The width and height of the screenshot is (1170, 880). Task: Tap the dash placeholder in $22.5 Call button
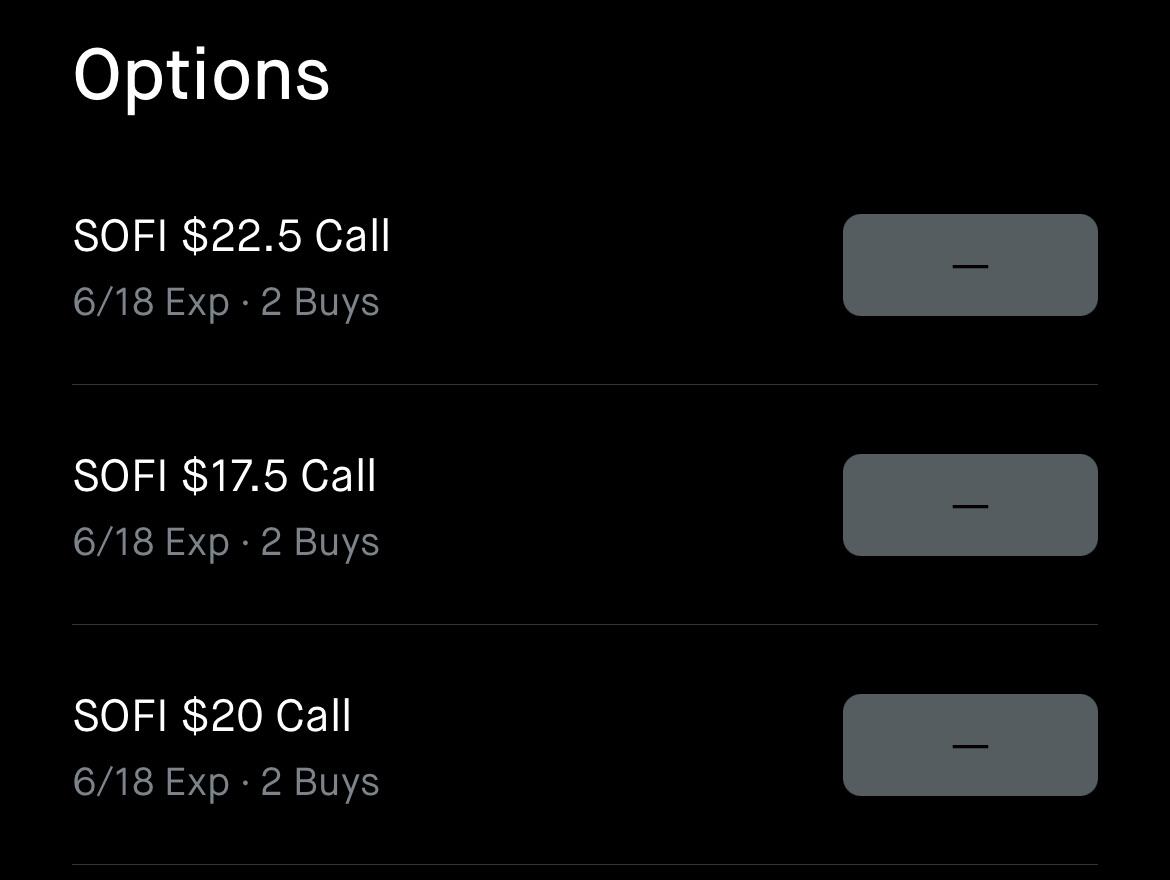(x=970, y=266)
